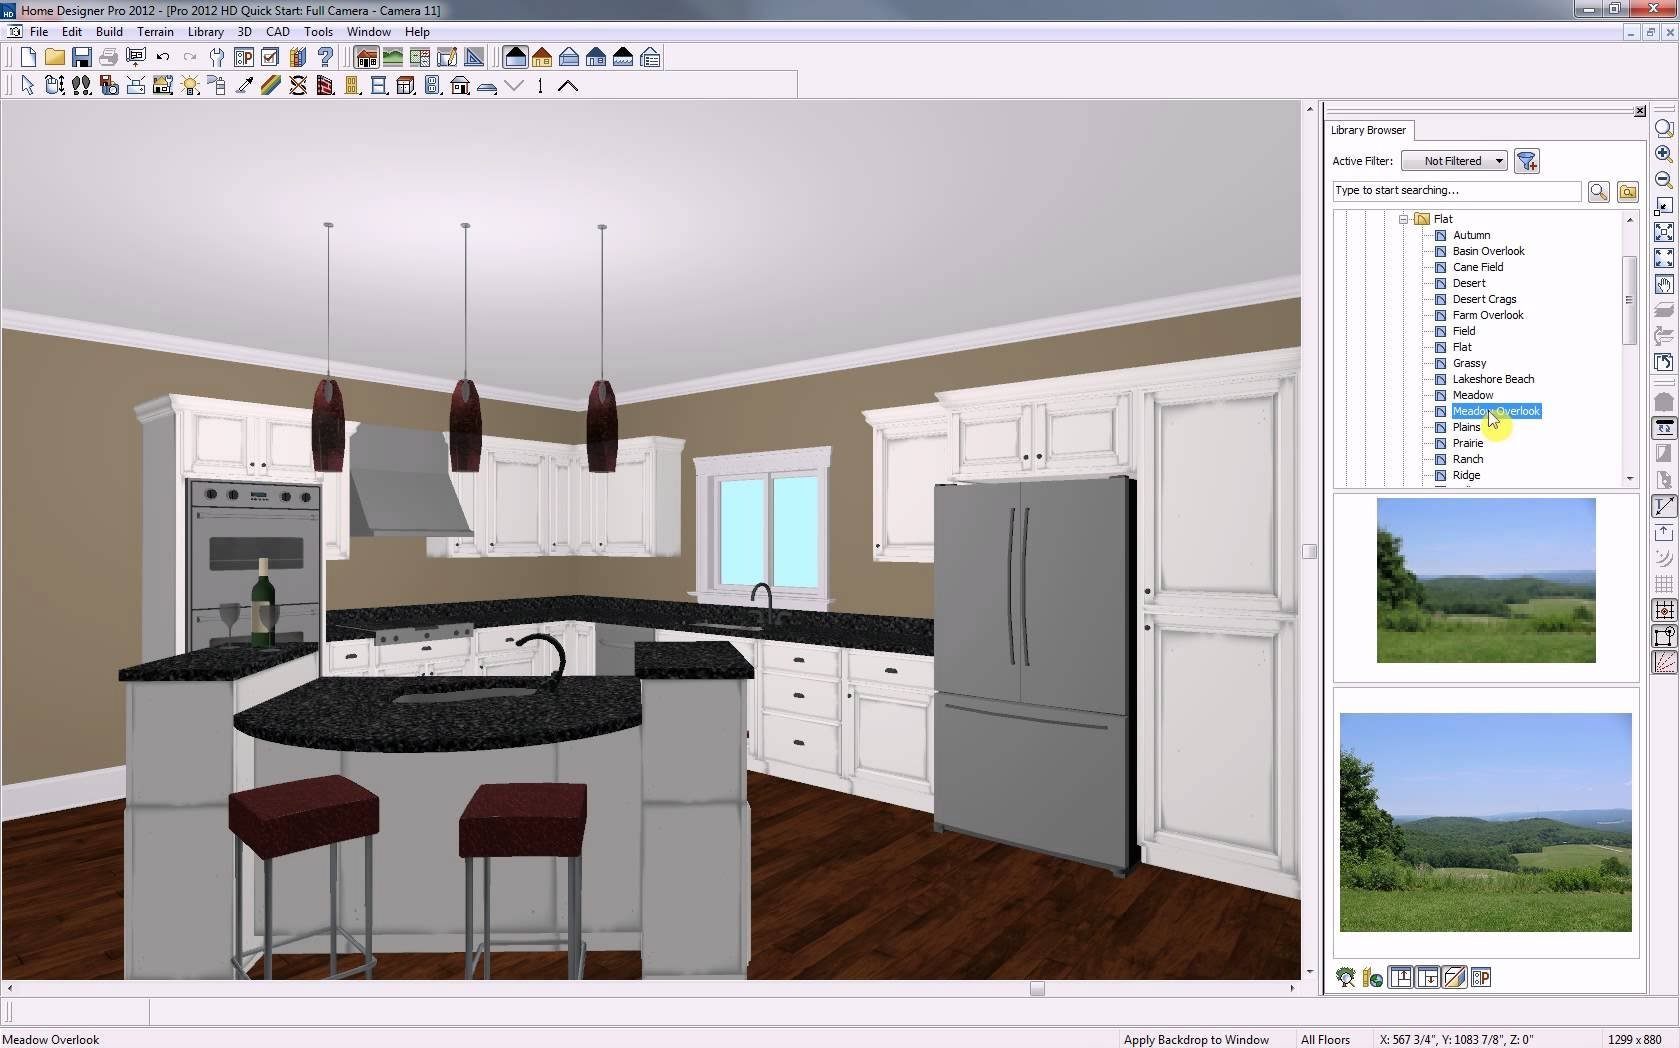1680x1048 pixels.
Task: Click the library search magnifier button
Action: pyautogui.click(x=1598, y=191)
